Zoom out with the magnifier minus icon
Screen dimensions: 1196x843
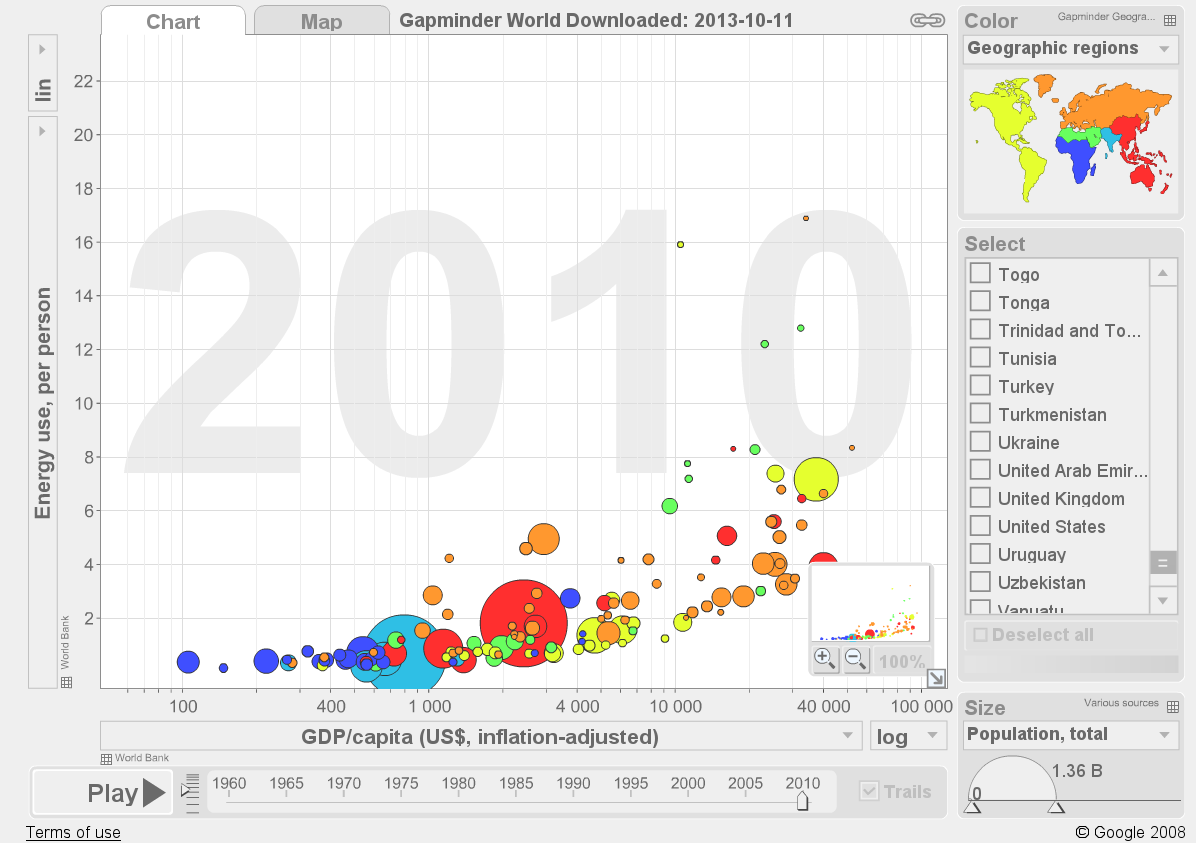(856, 659)
